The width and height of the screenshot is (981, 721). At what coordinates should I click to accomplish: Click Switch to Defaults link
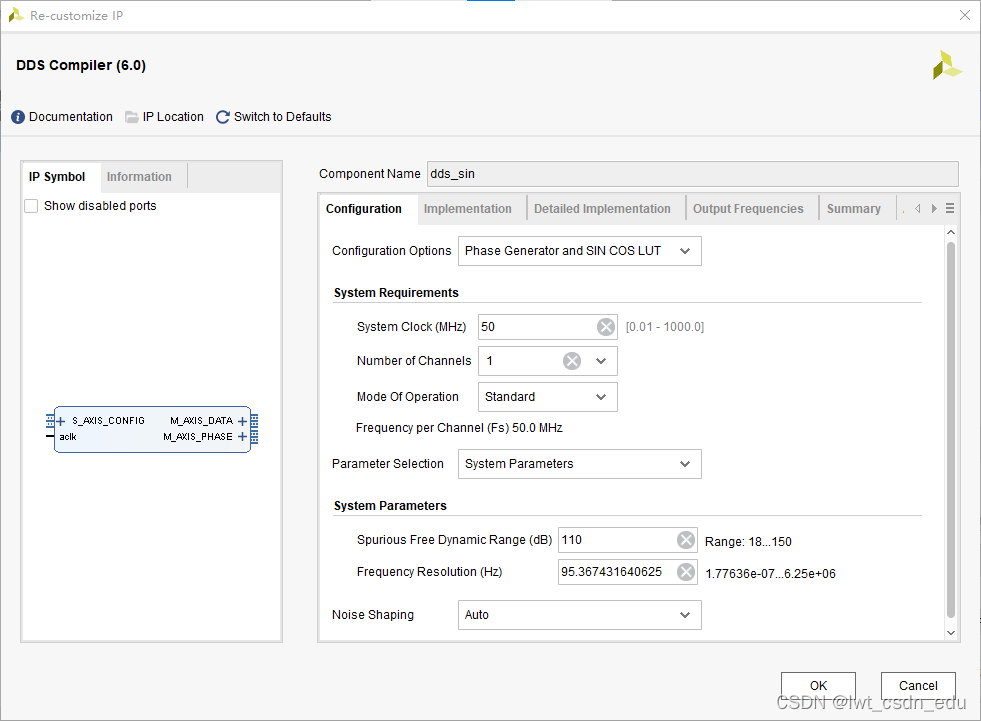tap(283, 117)
